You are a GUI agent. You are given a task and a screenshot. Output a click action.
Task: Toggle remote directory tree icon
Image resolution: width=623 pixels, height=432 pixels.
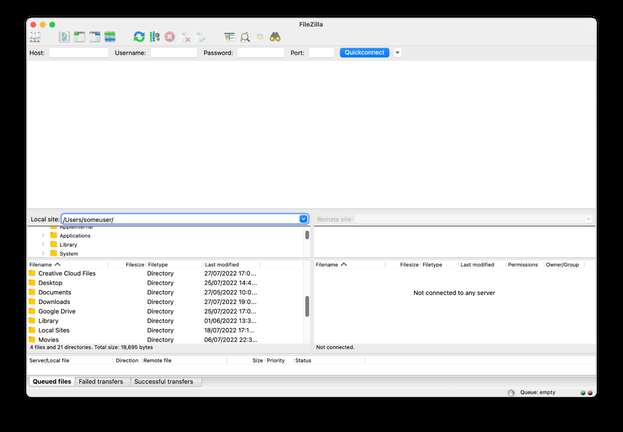[x=95, y=37]
